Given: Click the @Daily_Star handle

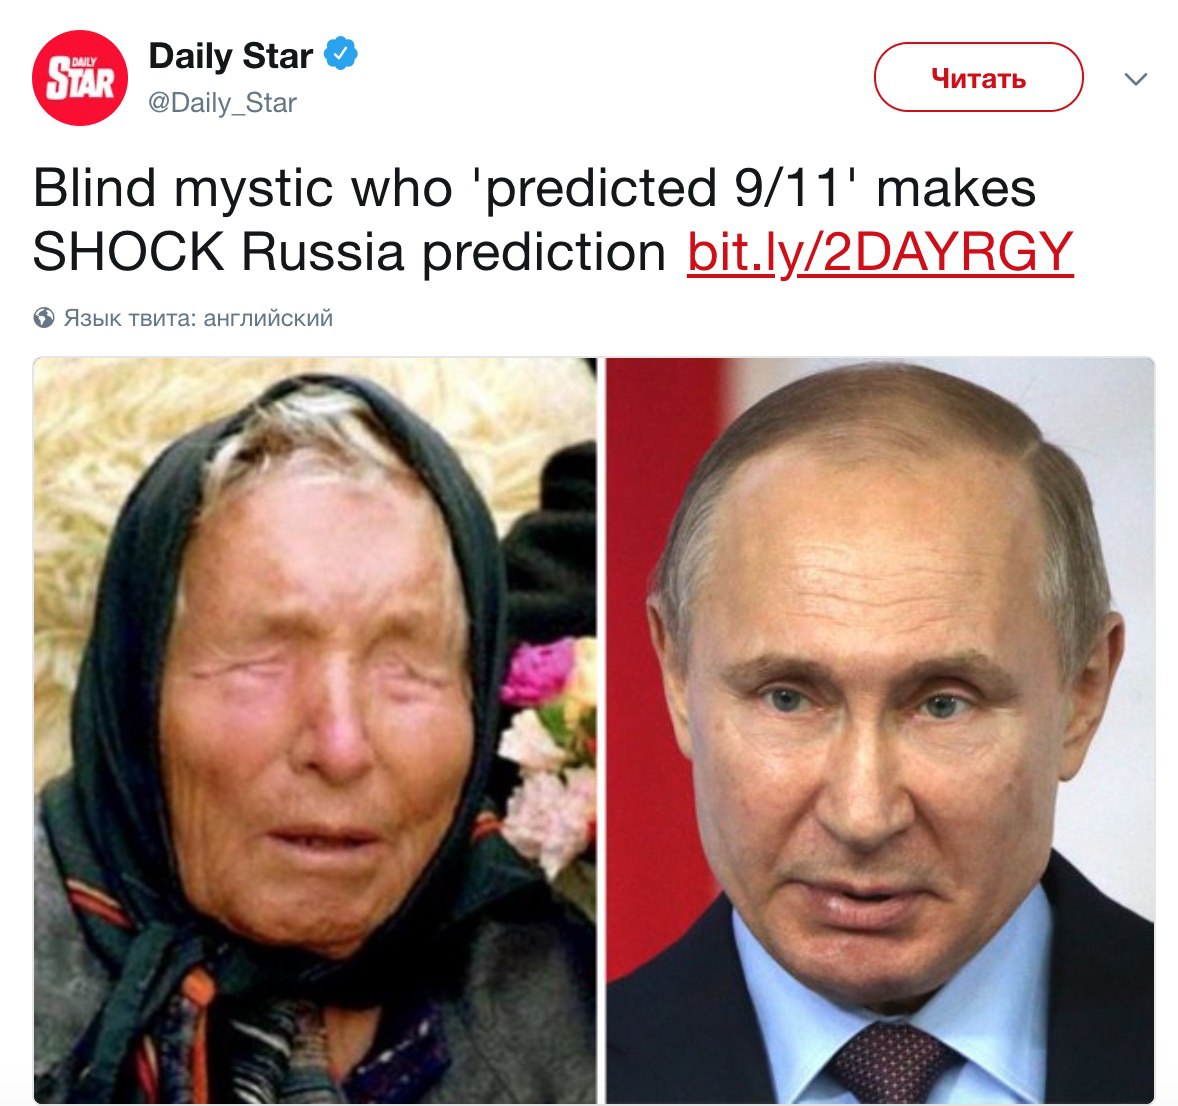Looking at the screenshot, I should (x=222, y=103).
